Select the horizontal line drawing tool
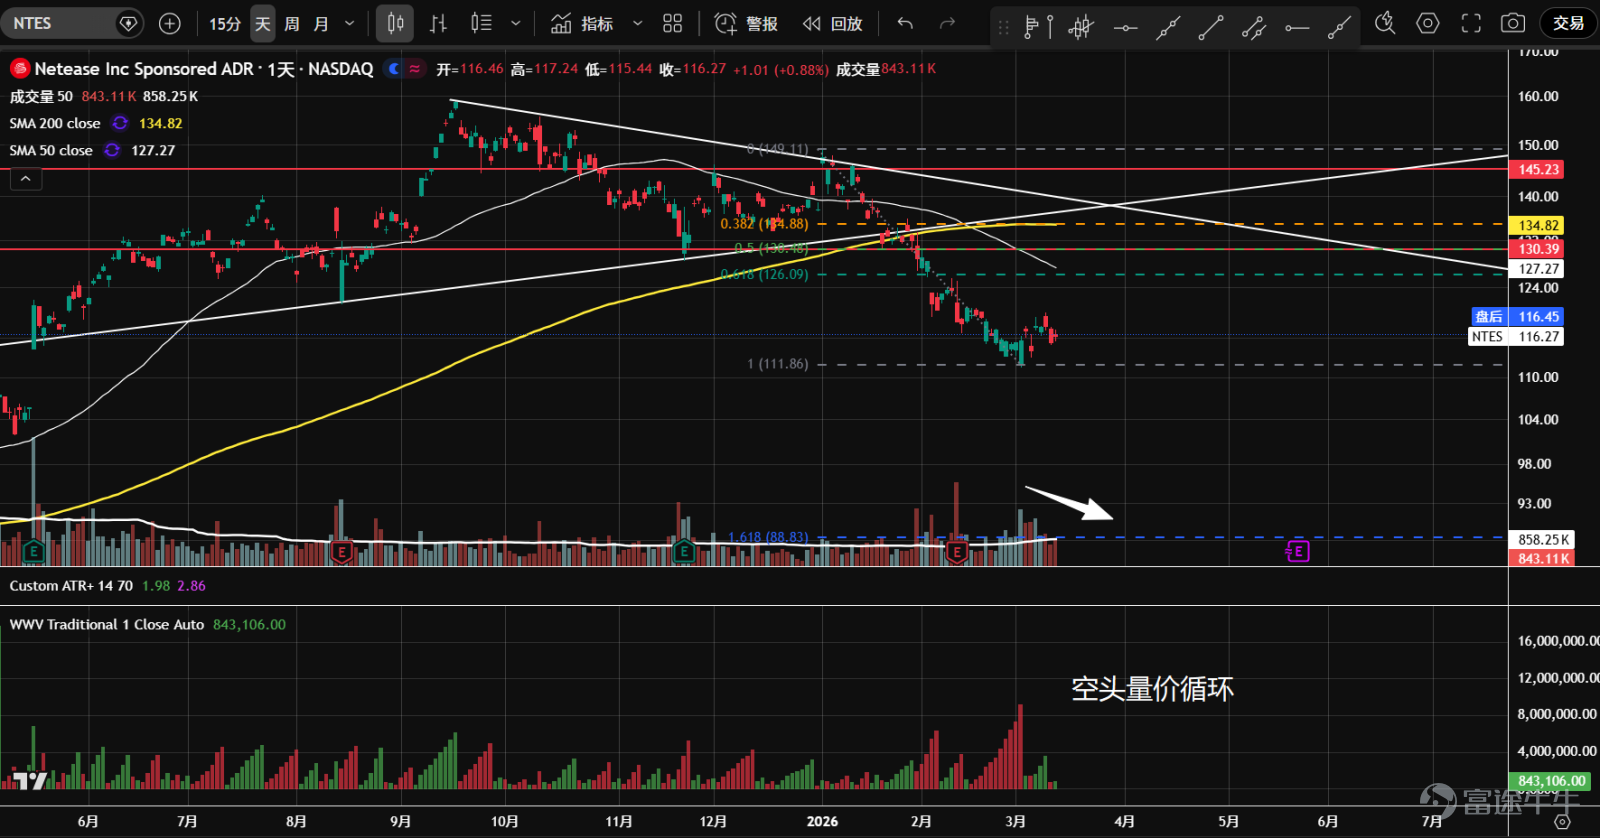This screenshot has width=1600, height=838. tap(1125, 27)
